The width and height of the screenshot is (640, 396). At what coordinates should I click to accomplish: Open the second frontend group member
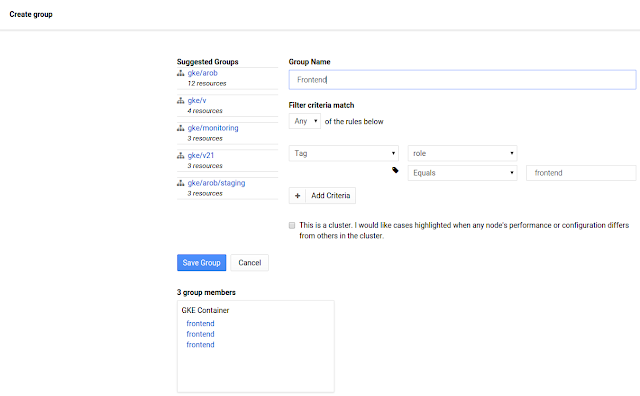click(x=200, y=334)
